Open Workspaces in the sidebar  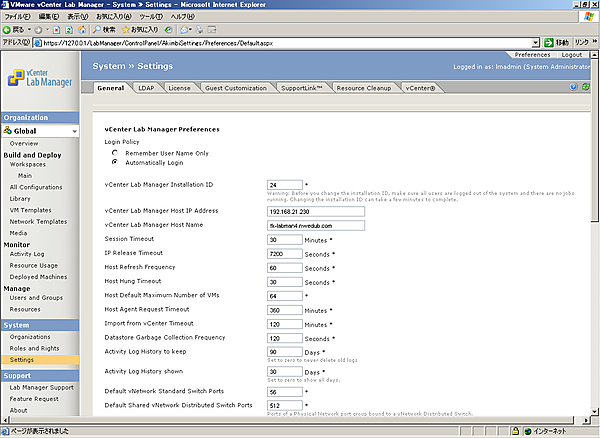[x=28, y=164]
